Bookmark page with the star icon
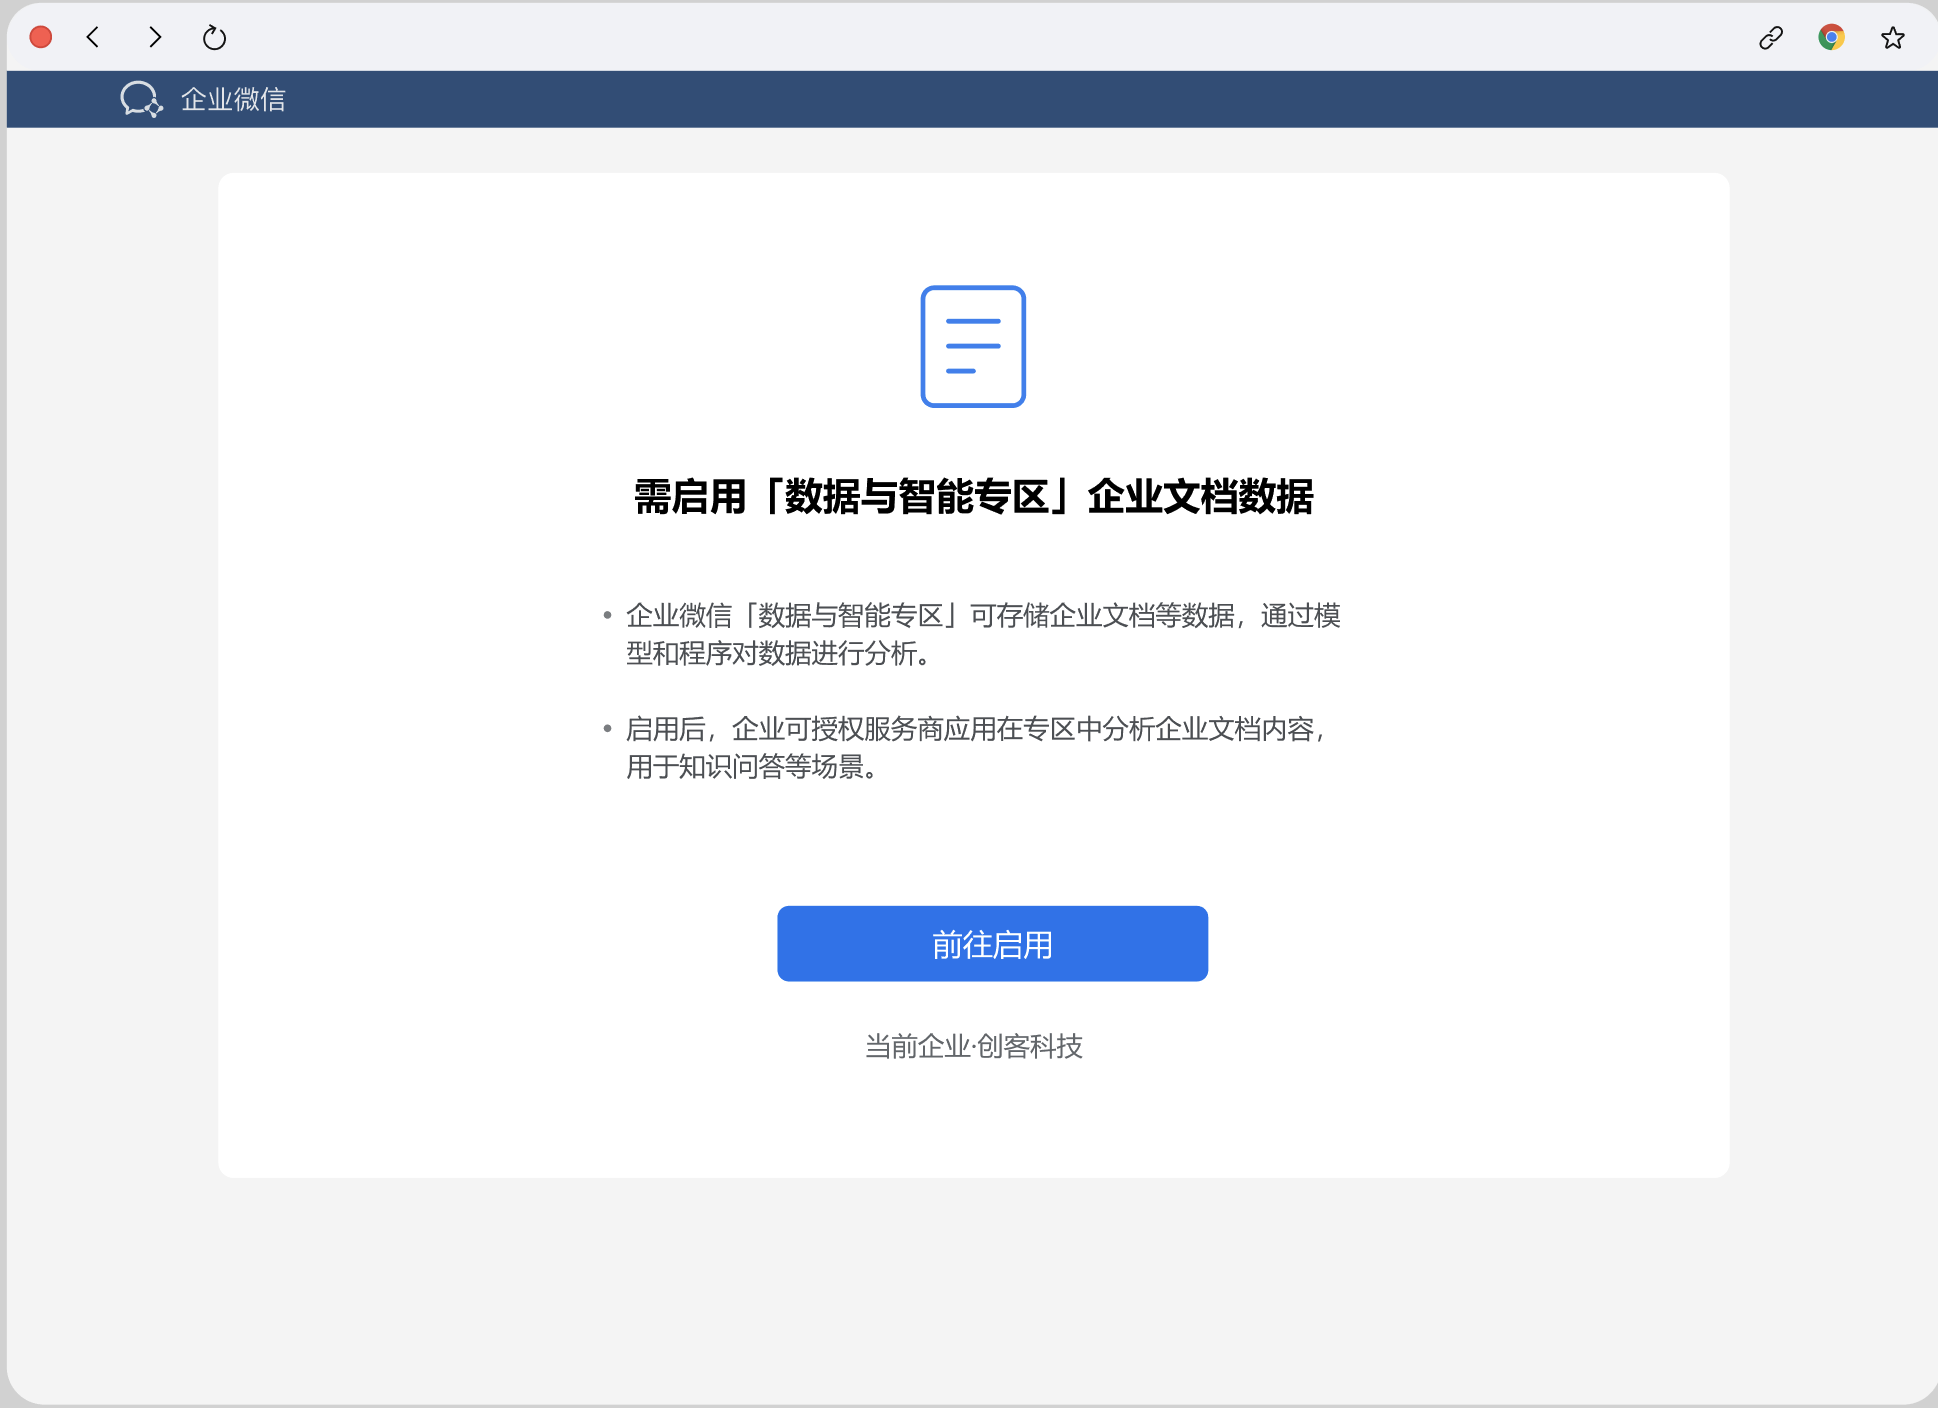 tap(1892, 38)
